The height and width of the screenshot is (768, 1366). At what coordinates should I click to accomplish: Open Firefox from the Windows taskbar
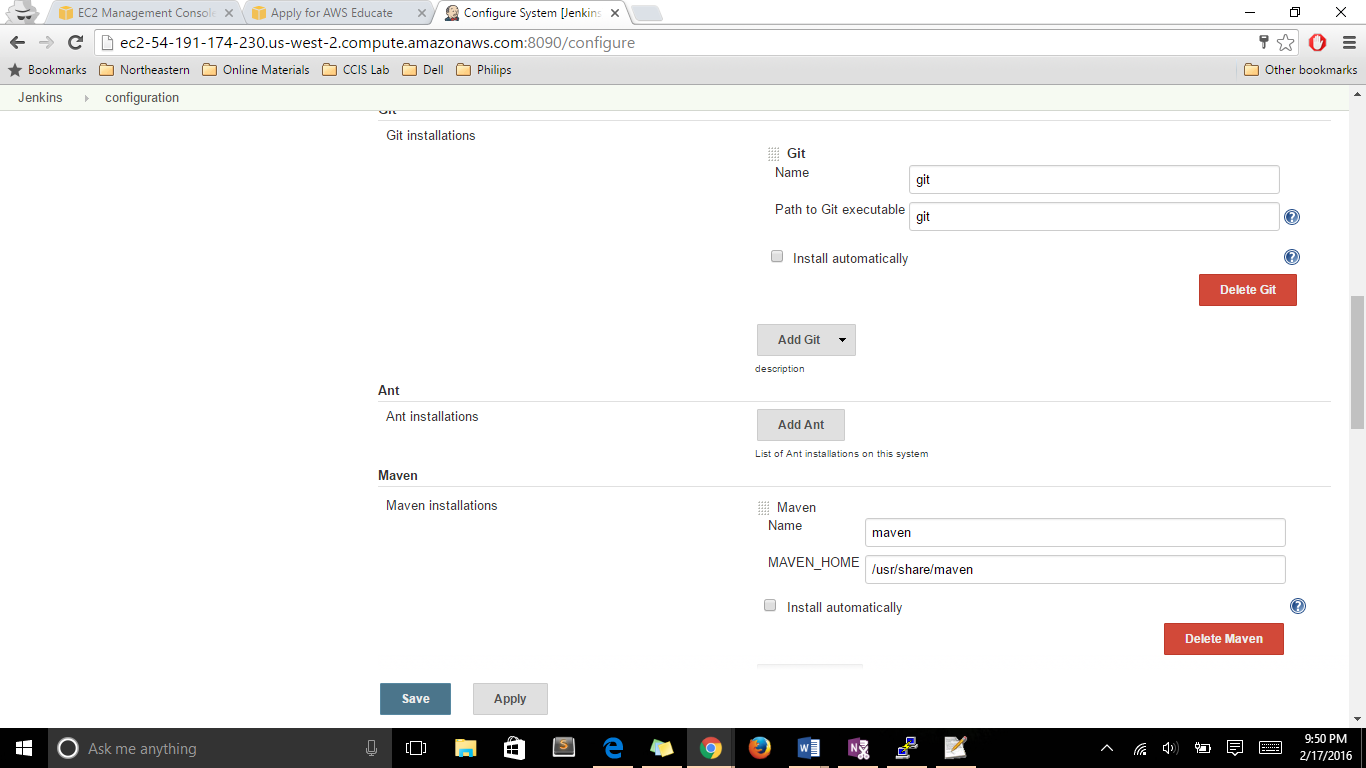(x=759, y=748)
